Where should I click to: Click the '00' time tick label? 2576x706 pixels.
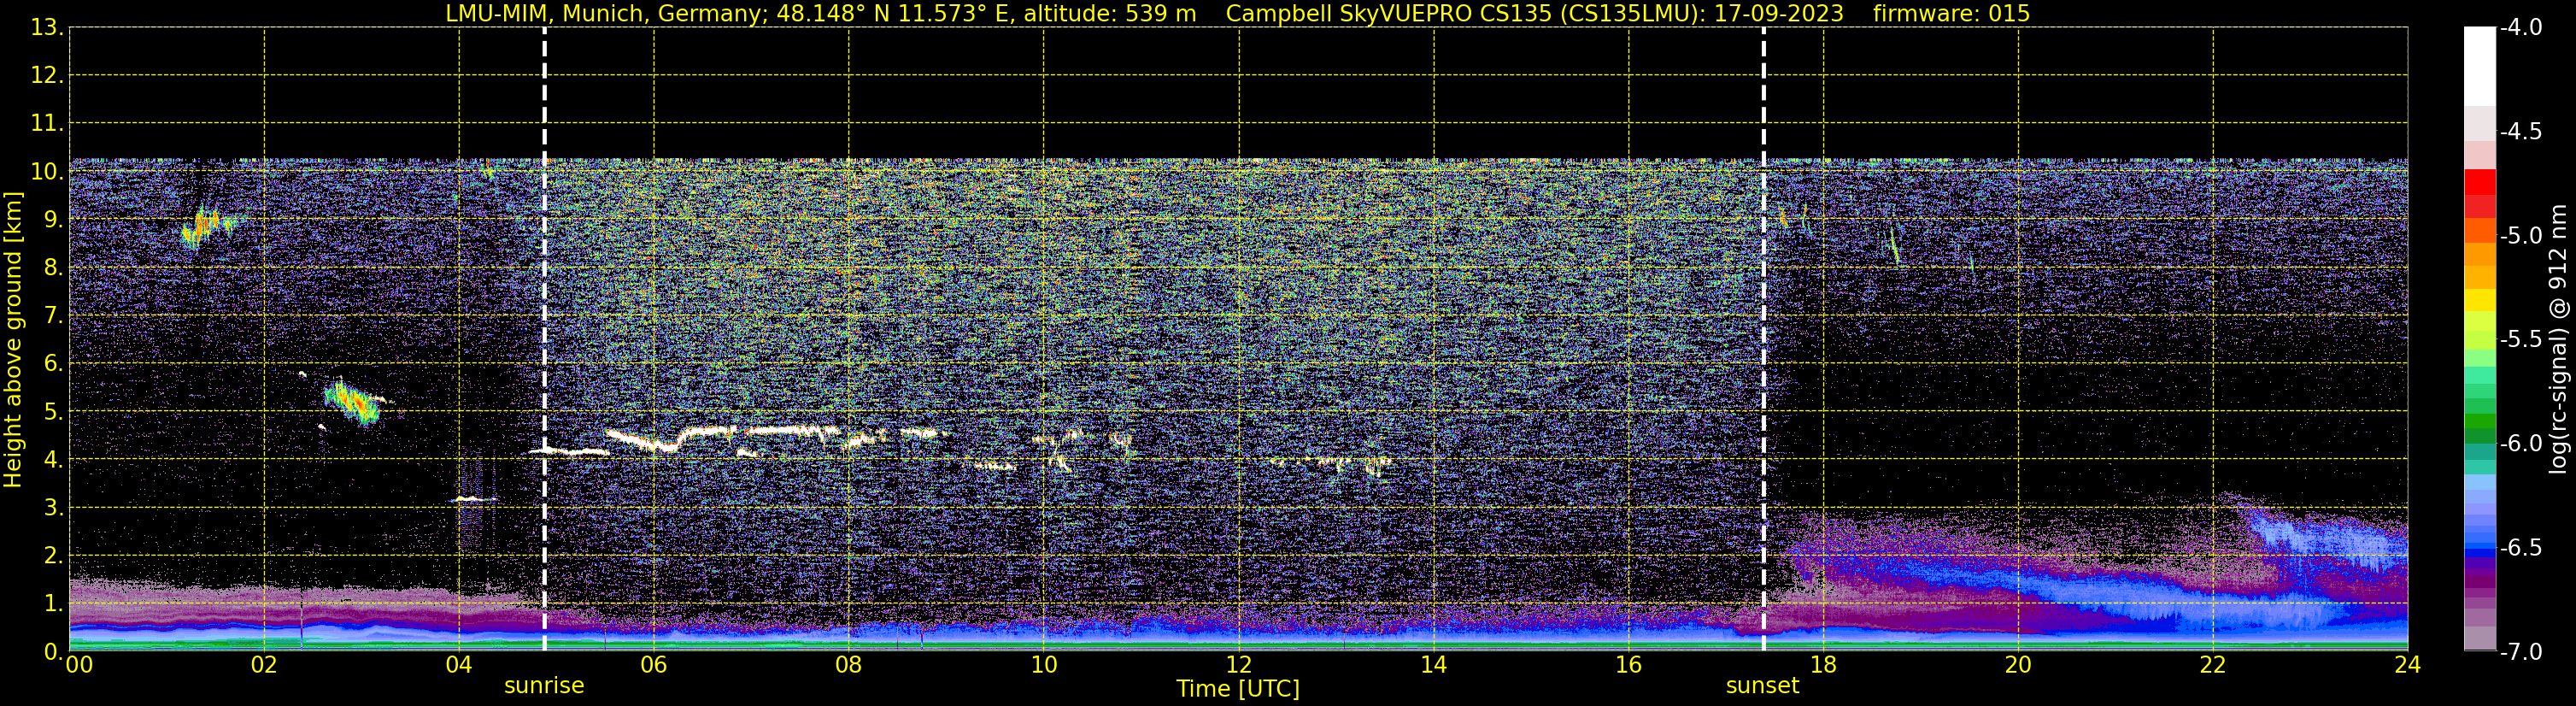pyautogui.click(x=79, y=666)
